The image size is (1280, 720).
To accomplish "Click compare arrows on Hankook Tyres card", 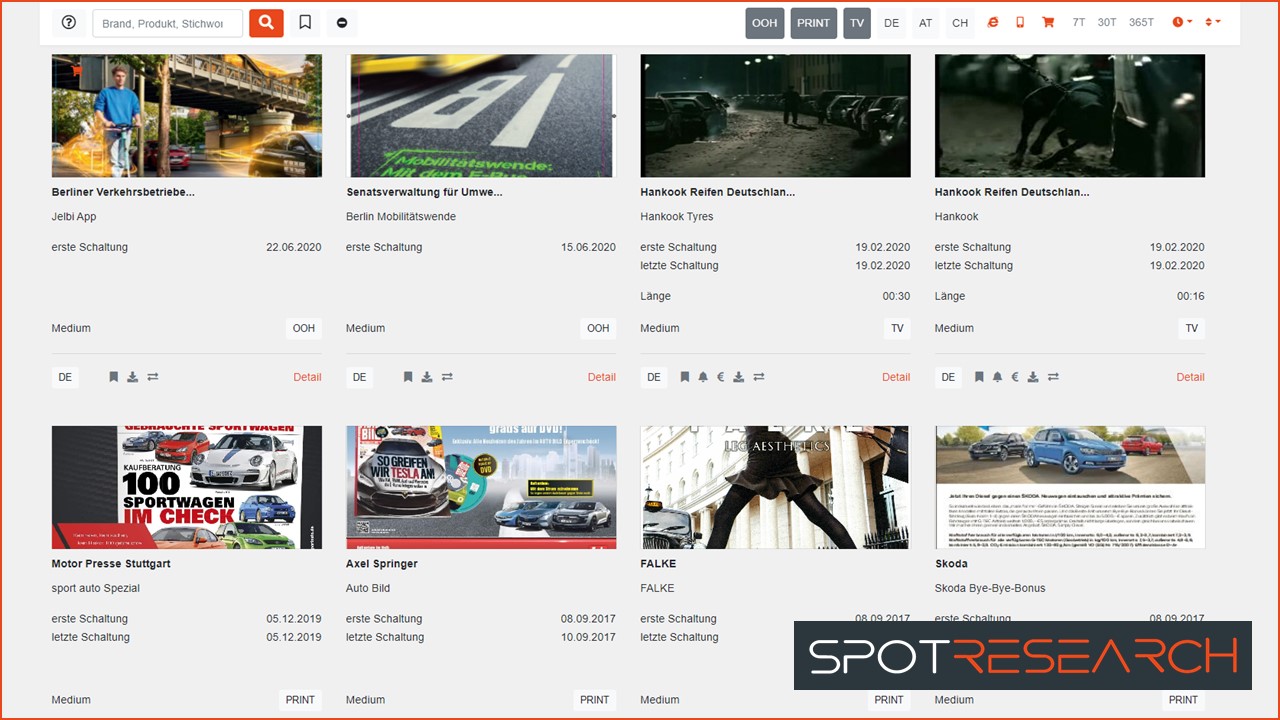I will [x=759, y=377].
